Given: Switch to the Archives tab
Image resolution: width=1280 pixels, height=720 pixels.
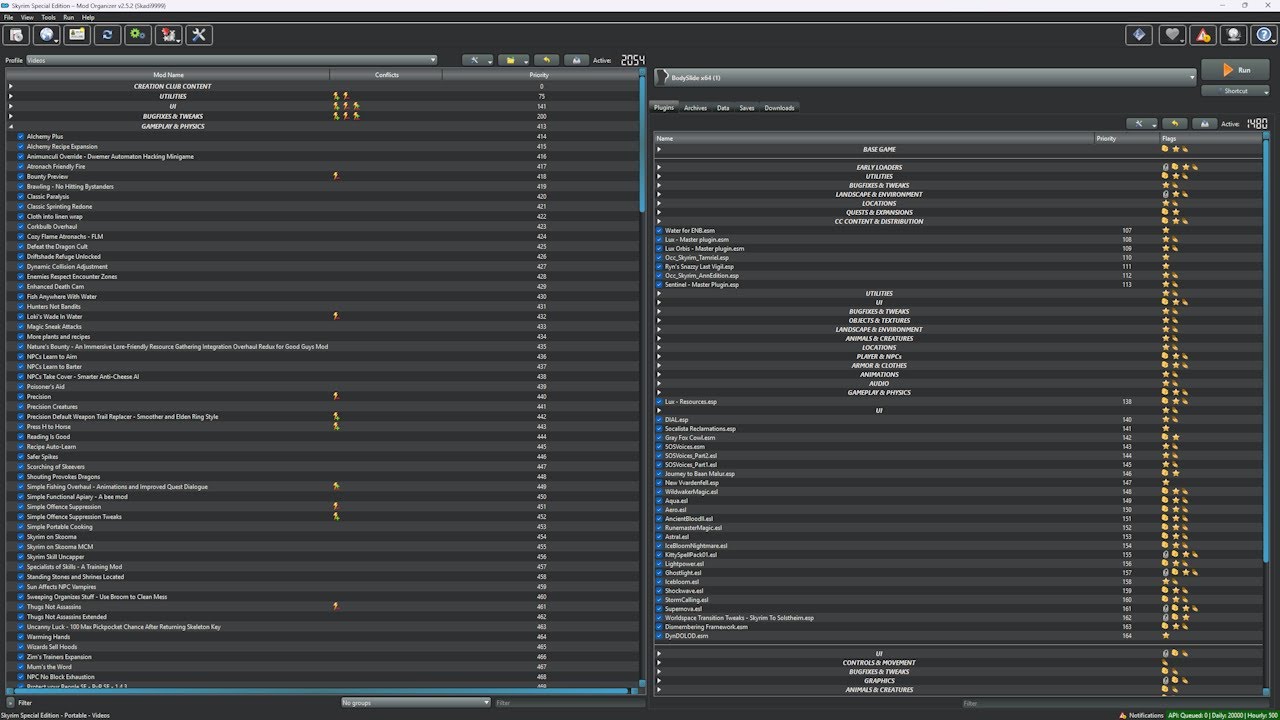Looking at the screenshot, I should point(695,108).
